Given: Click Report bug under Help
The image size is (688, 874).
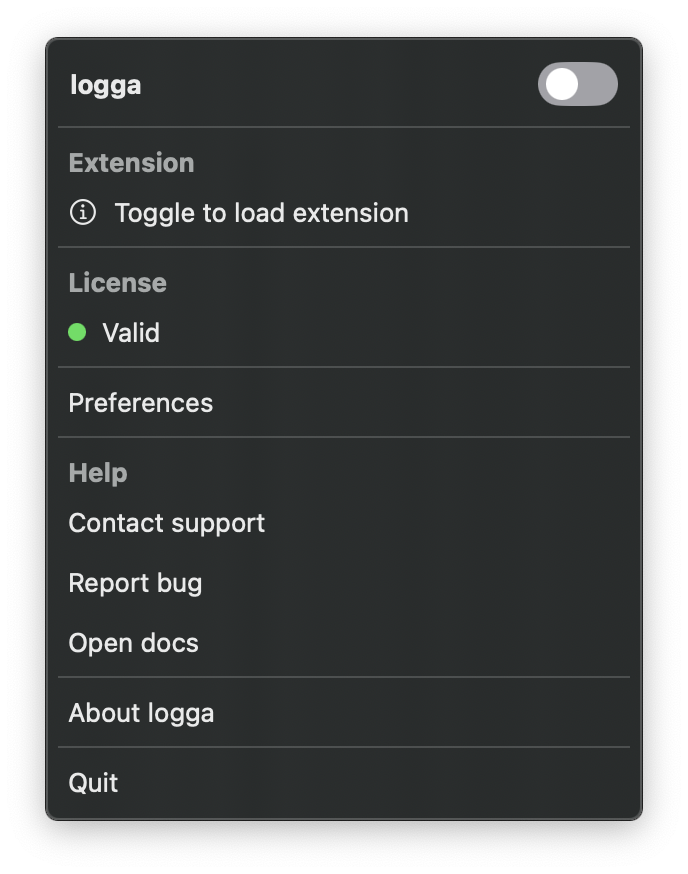Looking at the screenshot, I should click(x=135, y=583).
